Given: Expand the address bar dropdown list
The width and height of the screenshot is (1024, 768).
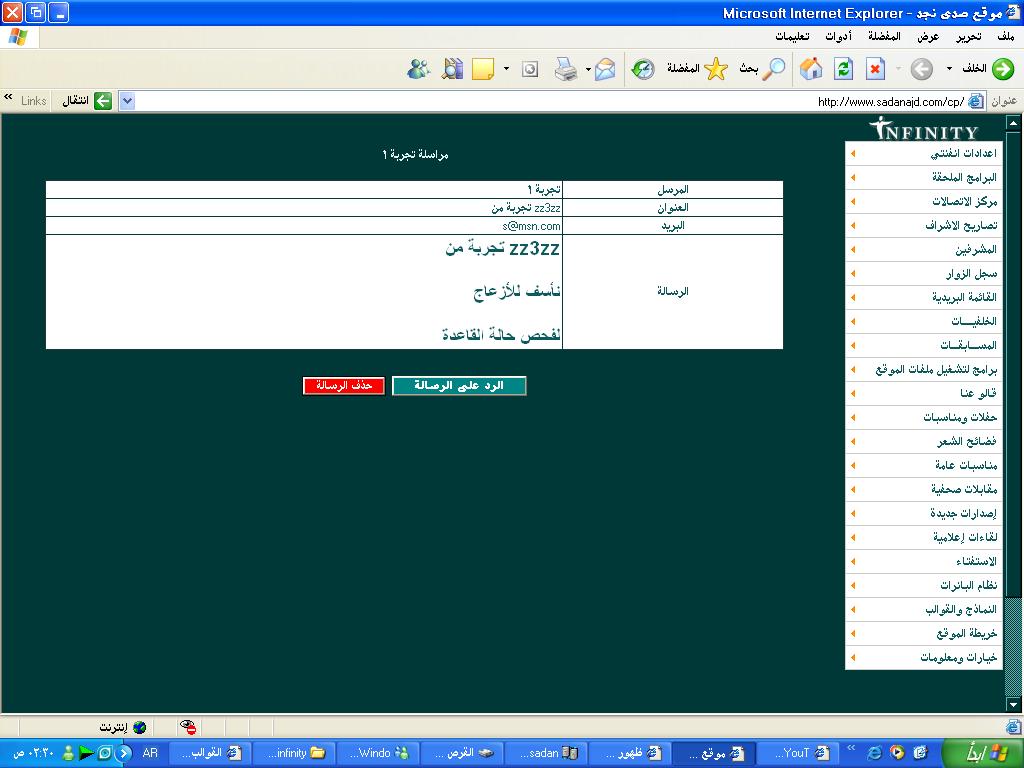Looking at the screenshot, I should [127, 101].
